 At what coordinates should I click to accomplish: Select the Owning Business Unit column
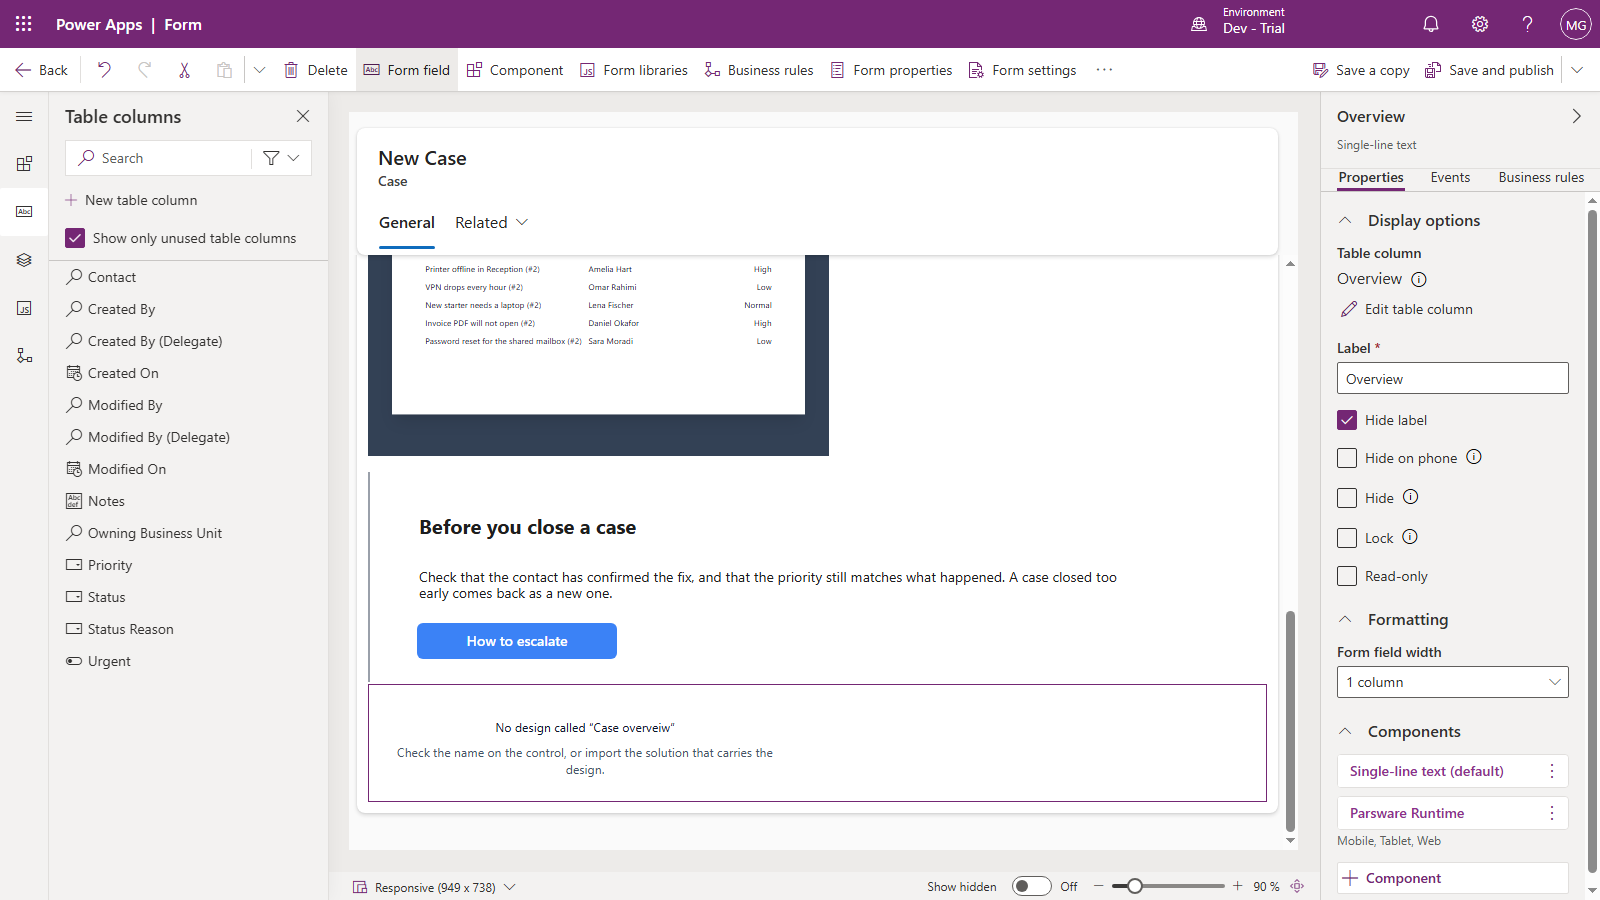tap(188, 533)
